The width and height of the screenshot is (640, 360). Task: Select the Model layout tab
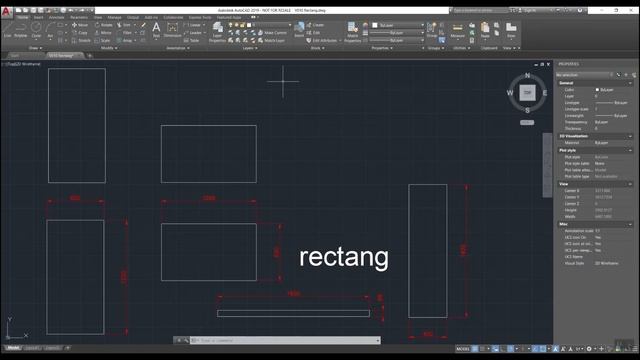tap(13, 348)
